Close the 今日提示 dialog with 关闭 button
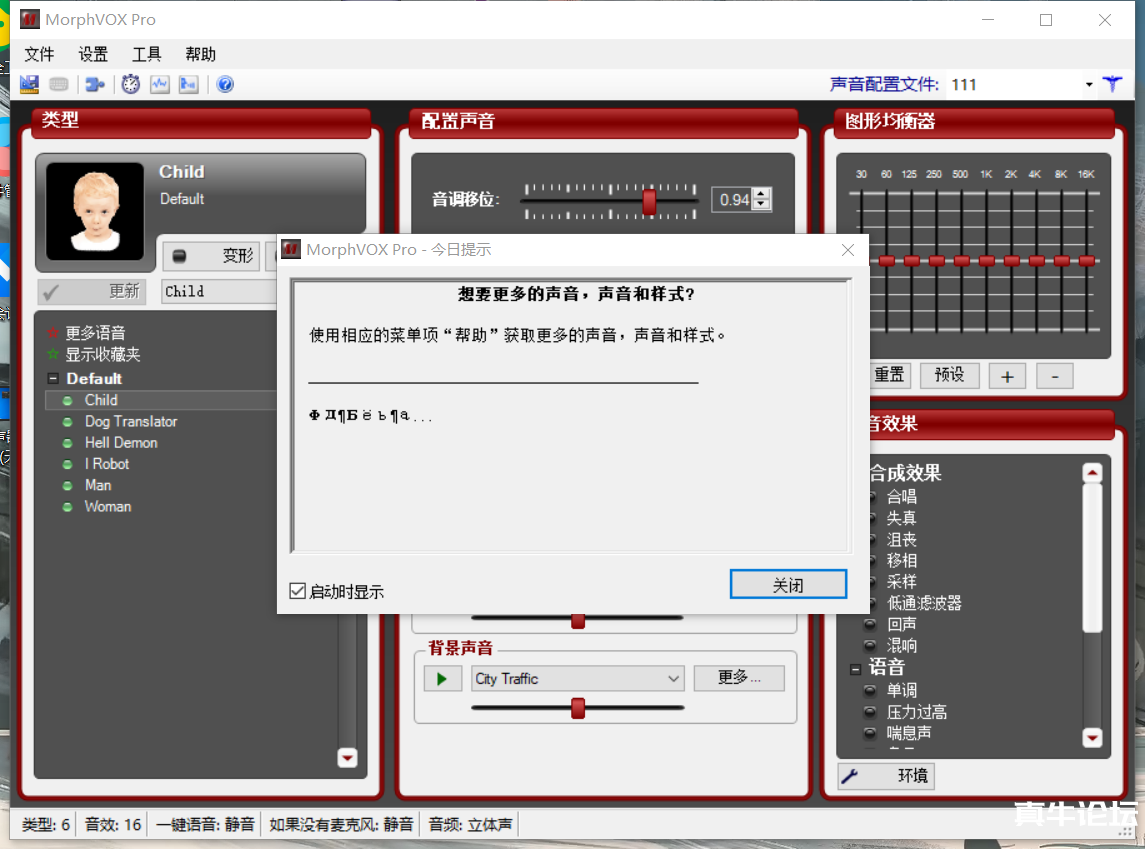Viewport: 1145px width, 849px height. (x=788, y=584)
